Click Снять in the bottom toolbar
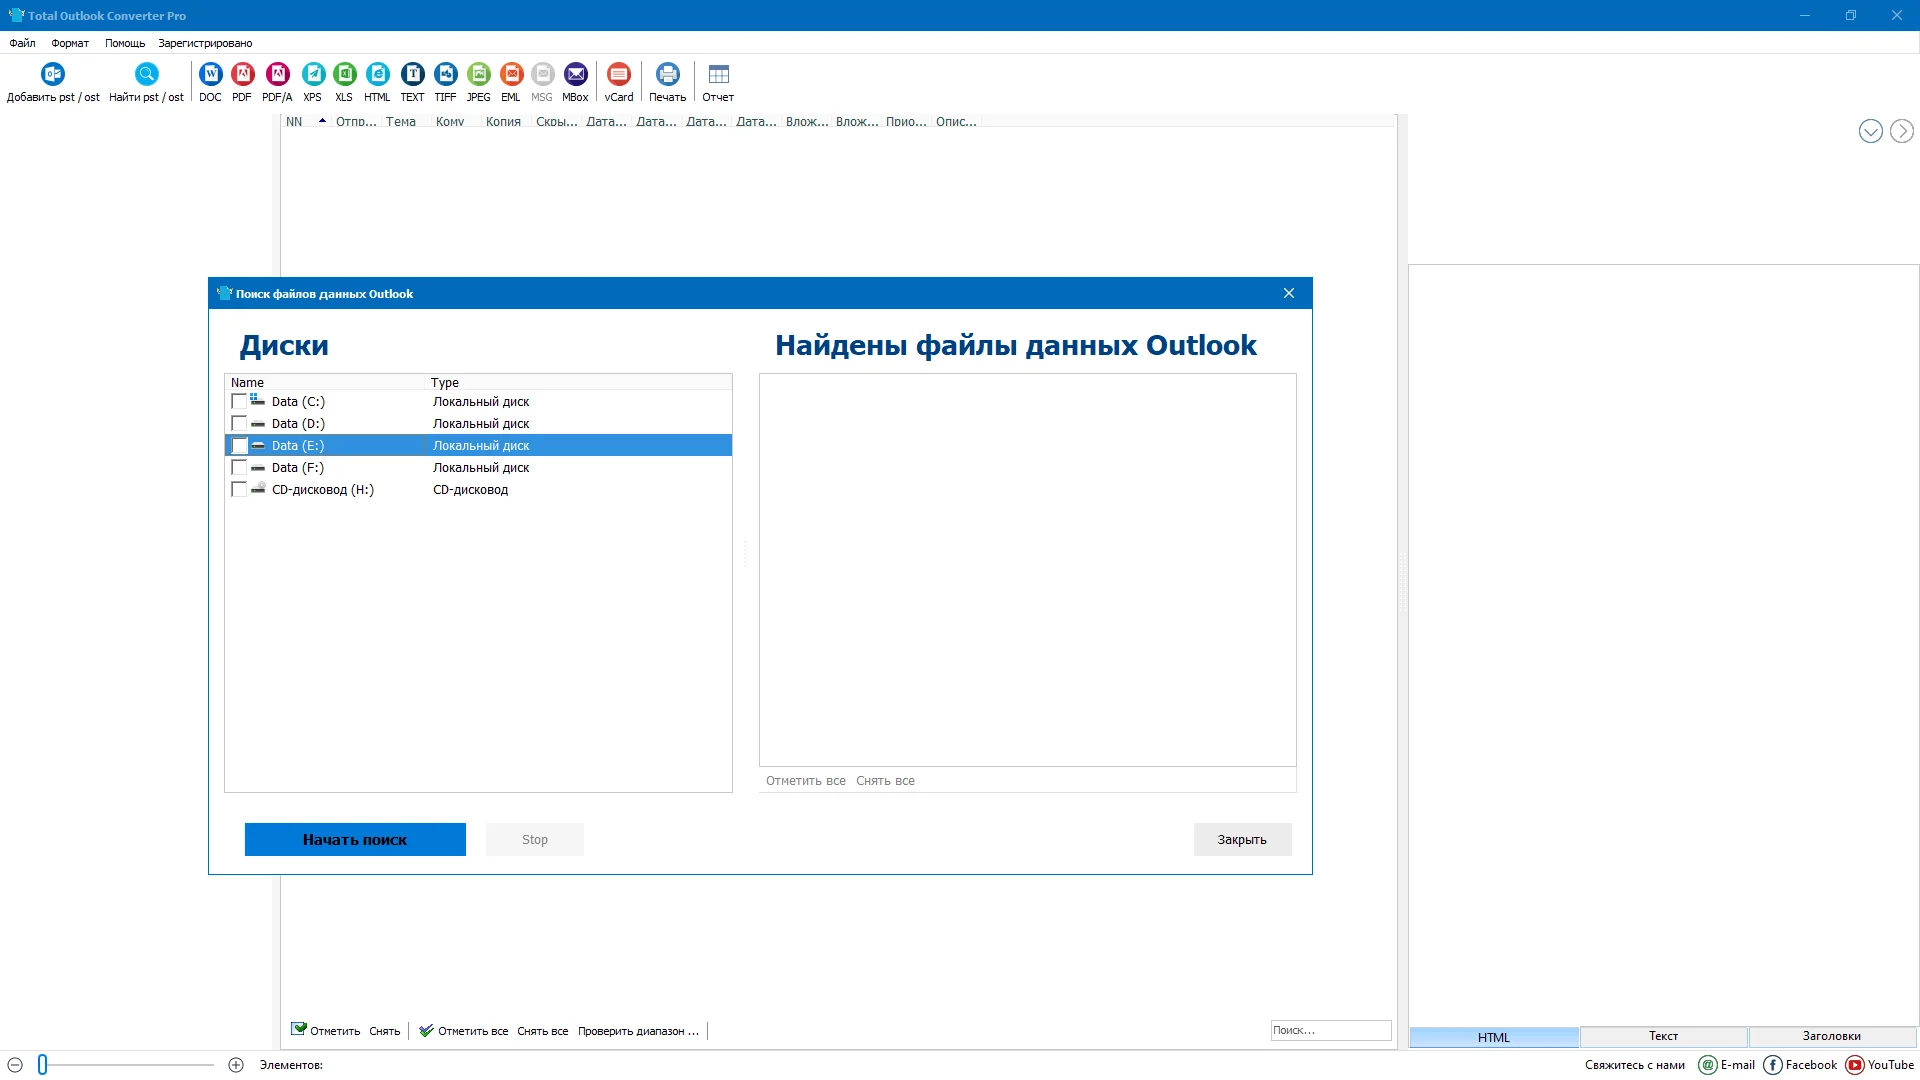This screenshot has width=1920, height=1080. click(x=384, y=1031)
